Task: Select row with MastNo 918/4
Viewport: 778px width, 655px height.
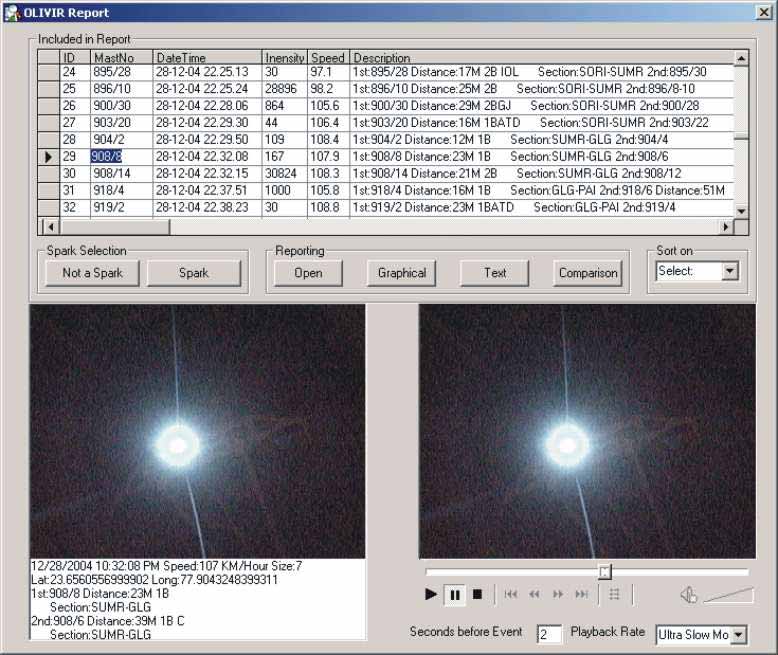Action: coord(120,190)
